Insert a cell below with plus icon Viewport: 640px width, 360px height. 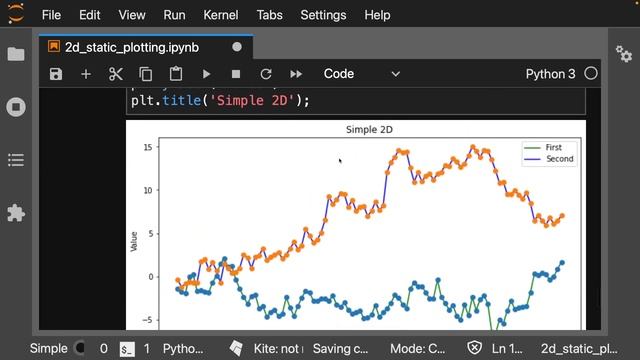coord(86,74)
